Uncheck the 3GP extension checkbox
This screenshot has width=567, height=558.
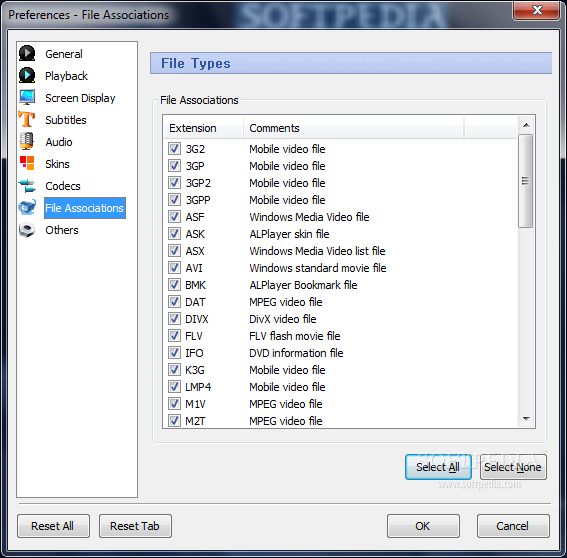174,166
